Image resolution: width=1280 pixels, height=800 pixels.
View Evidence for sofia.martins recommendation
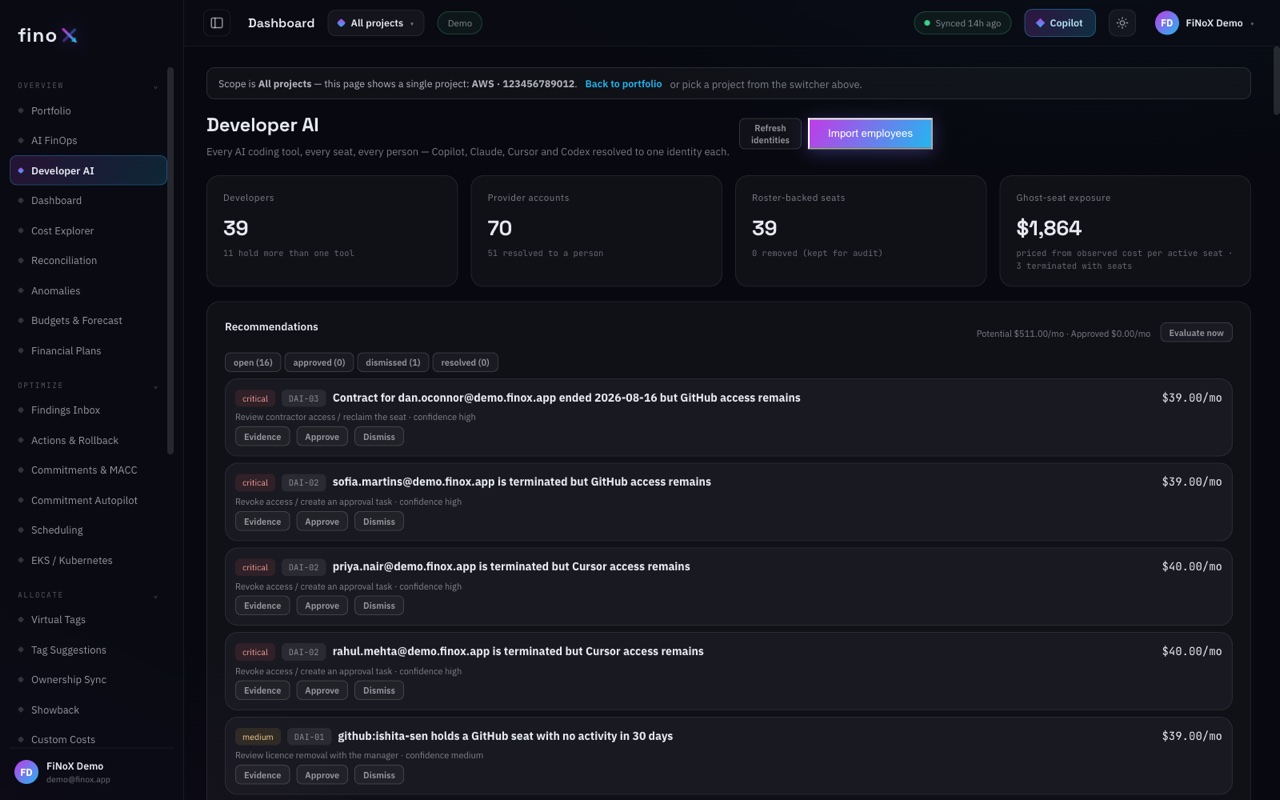(x=262, y=521)
